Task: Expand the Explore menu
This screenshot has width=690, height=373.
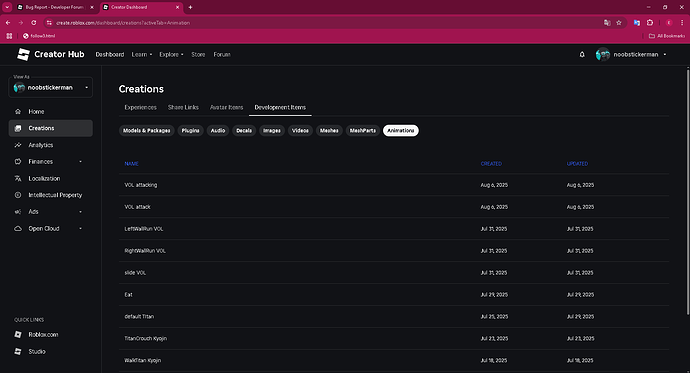Action: click(x=171, y=55)
